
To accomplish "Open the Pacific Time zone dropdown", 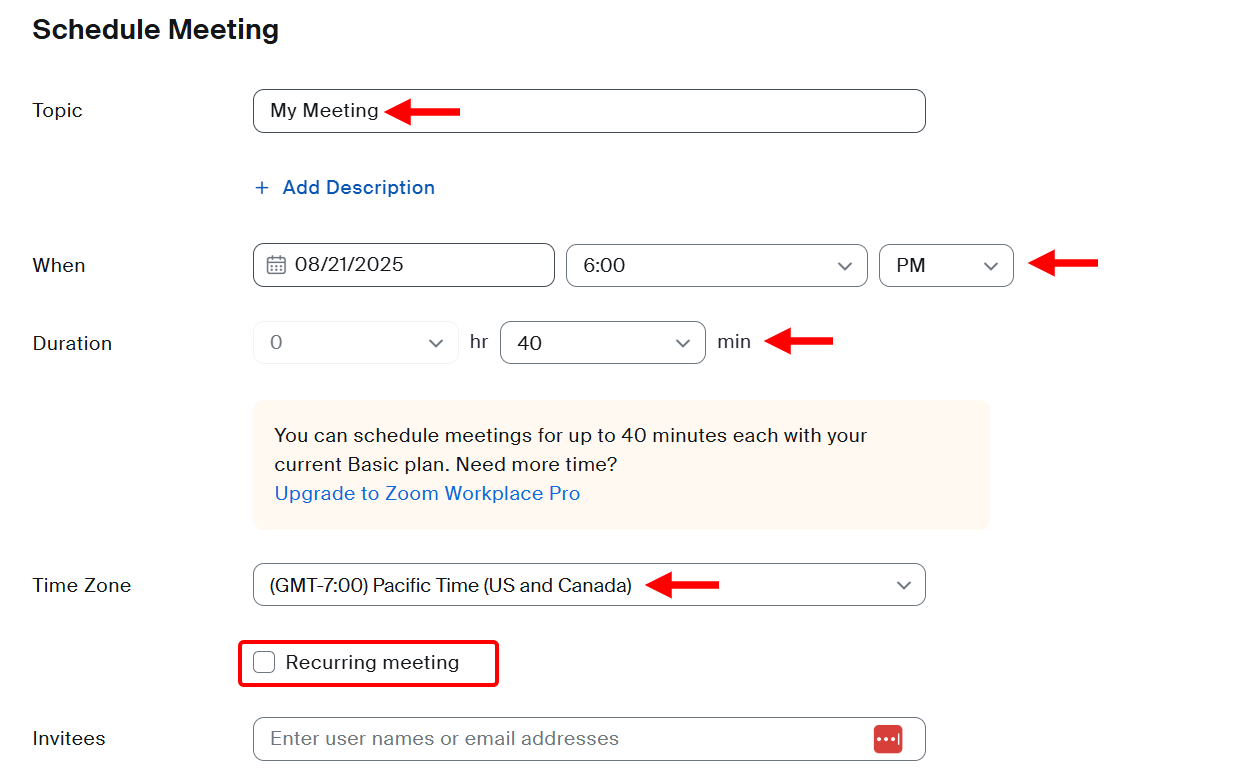I will coord(589,585).
